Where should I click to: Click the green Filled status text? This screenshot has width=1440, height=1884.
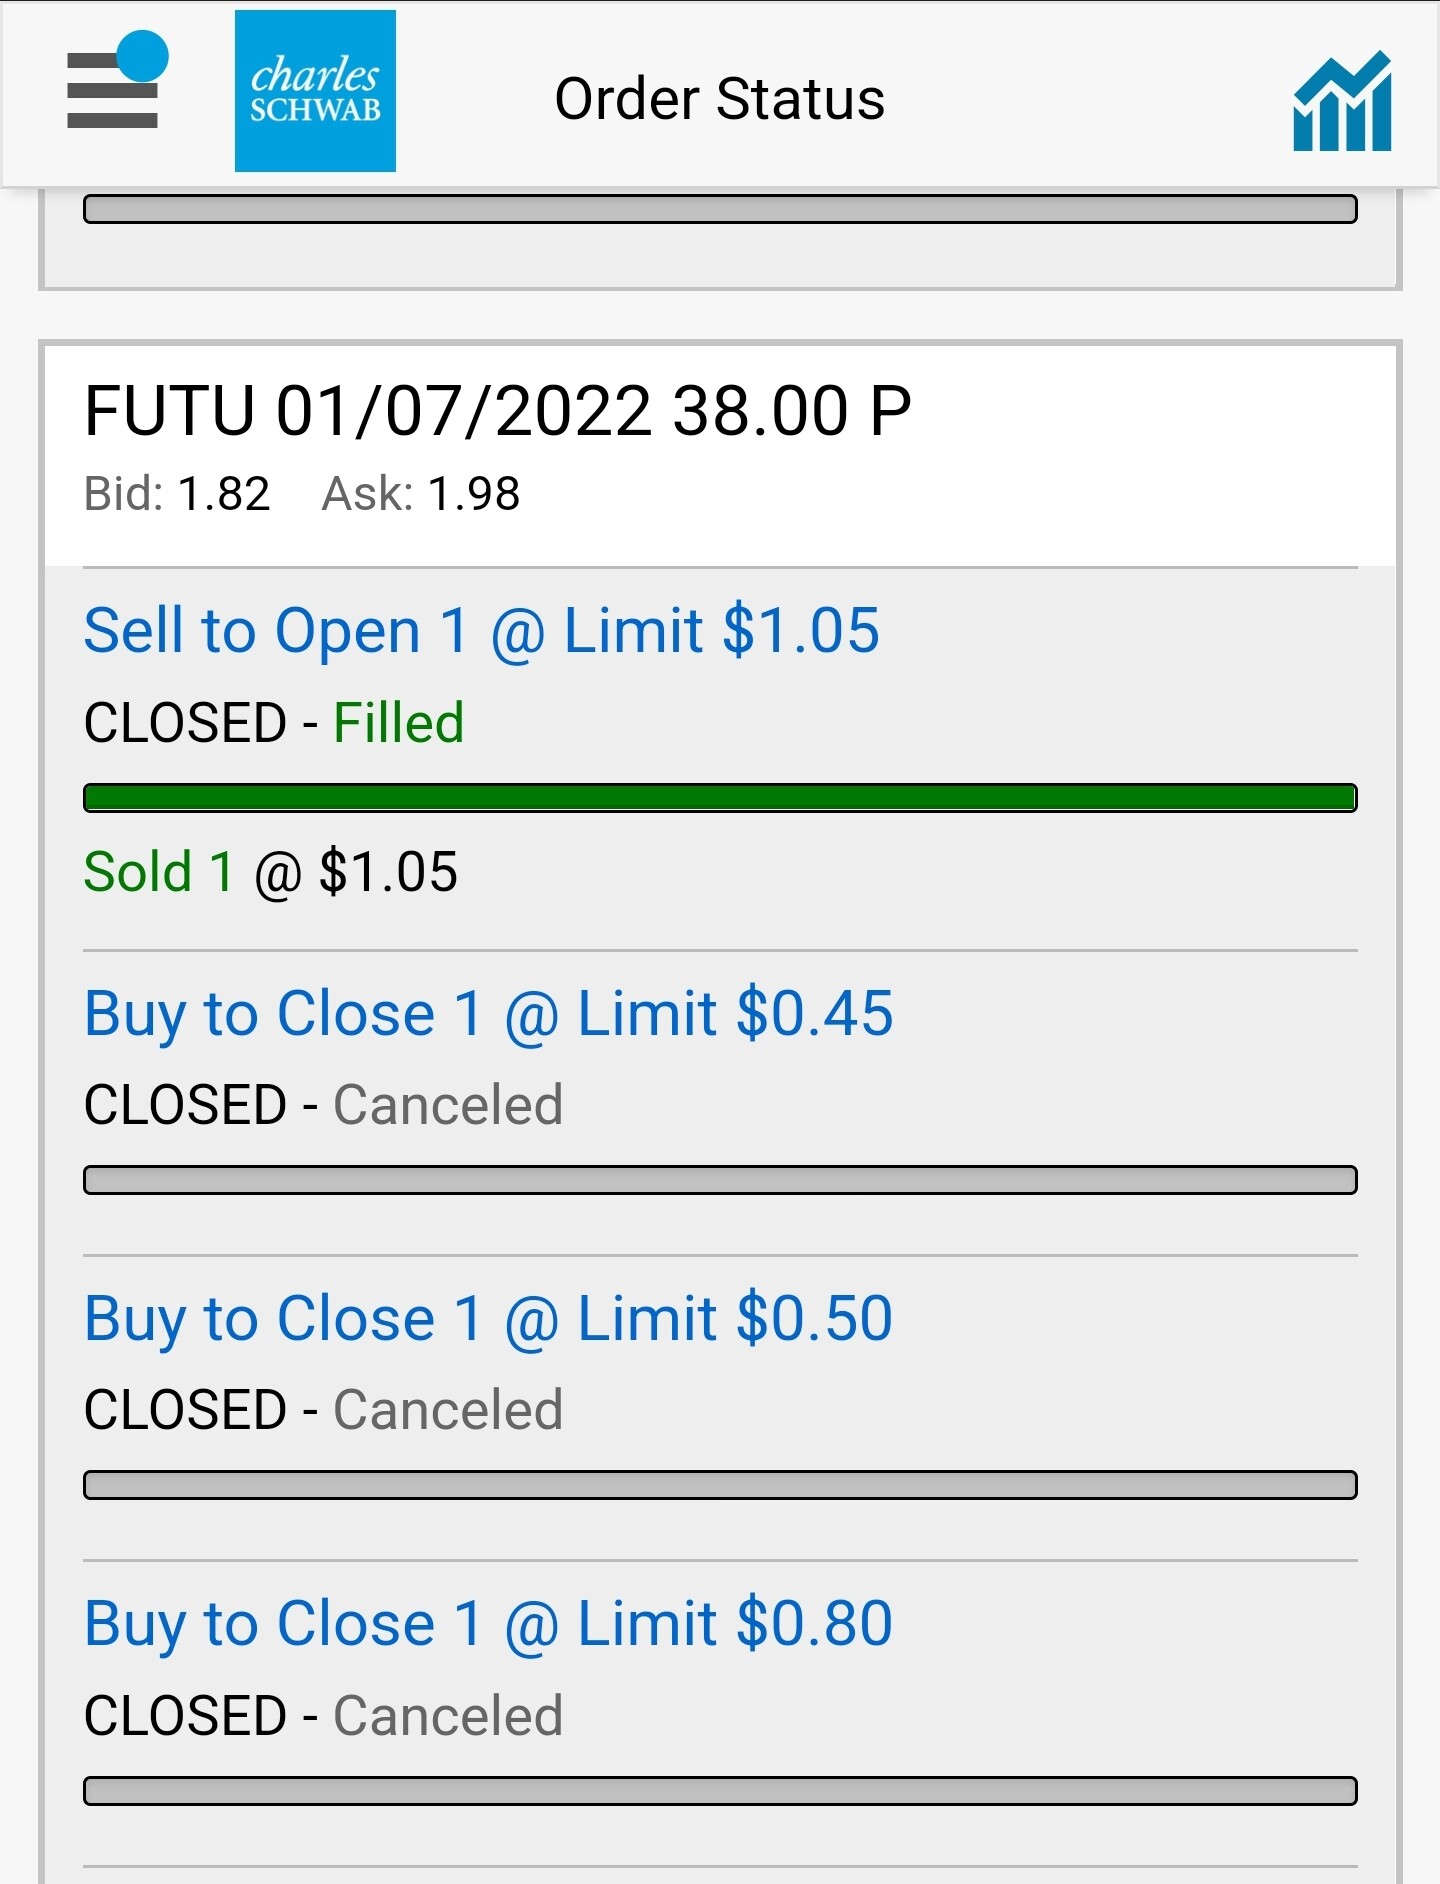[398, 723]
